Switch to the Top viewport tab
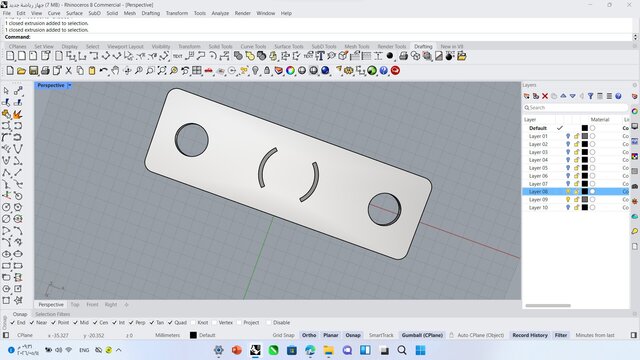 (x=75, y=304)
